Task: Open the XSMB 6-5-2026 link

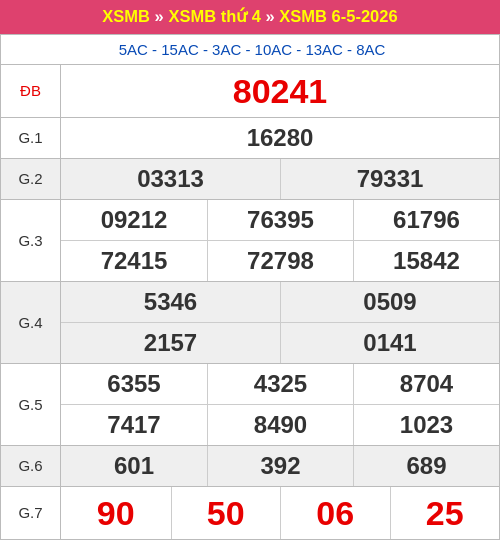Action: click(338, 16)
